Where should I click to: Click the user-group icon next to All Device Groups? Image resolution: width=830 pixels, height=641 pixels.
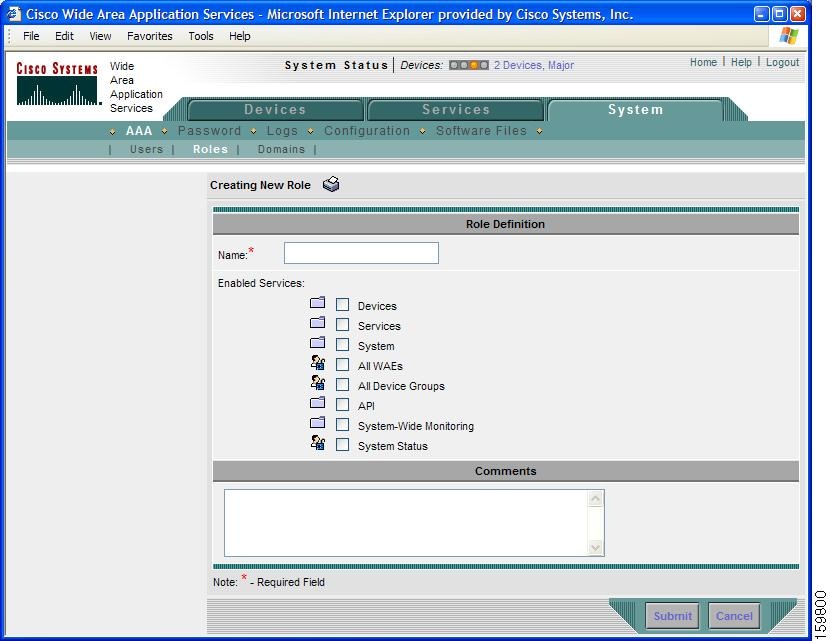[318, 383]
